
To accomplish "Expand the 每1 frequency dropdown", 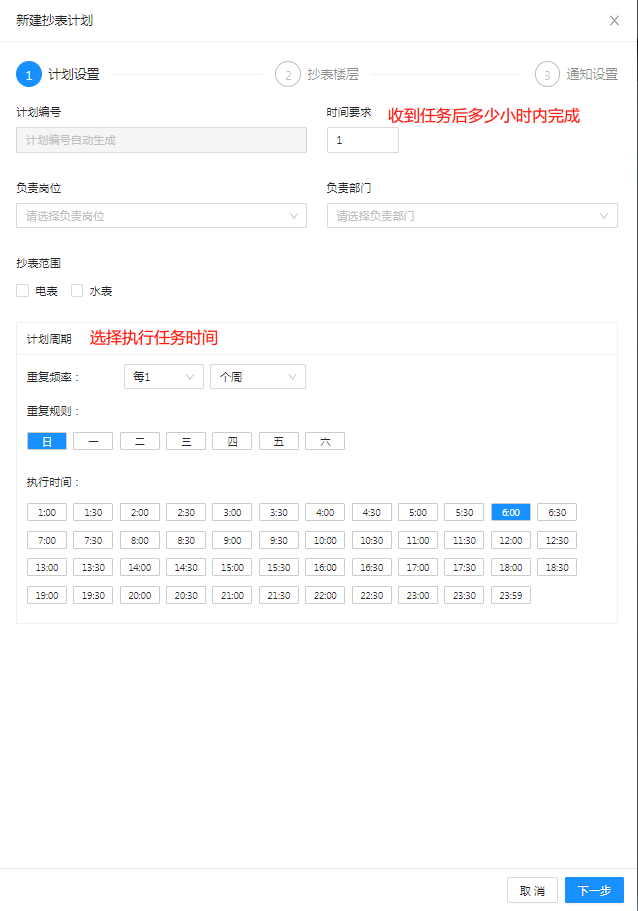I will pos(163,377).
